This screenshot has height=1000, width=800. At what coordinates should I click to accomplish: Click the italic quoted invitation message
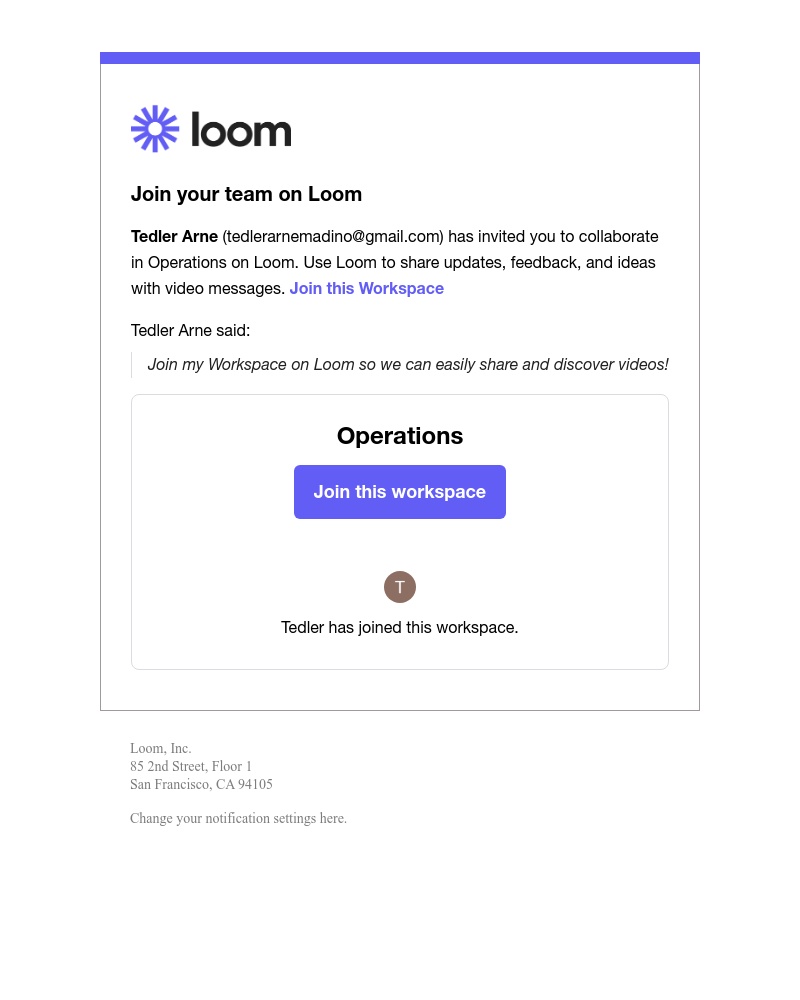(408, 365)
